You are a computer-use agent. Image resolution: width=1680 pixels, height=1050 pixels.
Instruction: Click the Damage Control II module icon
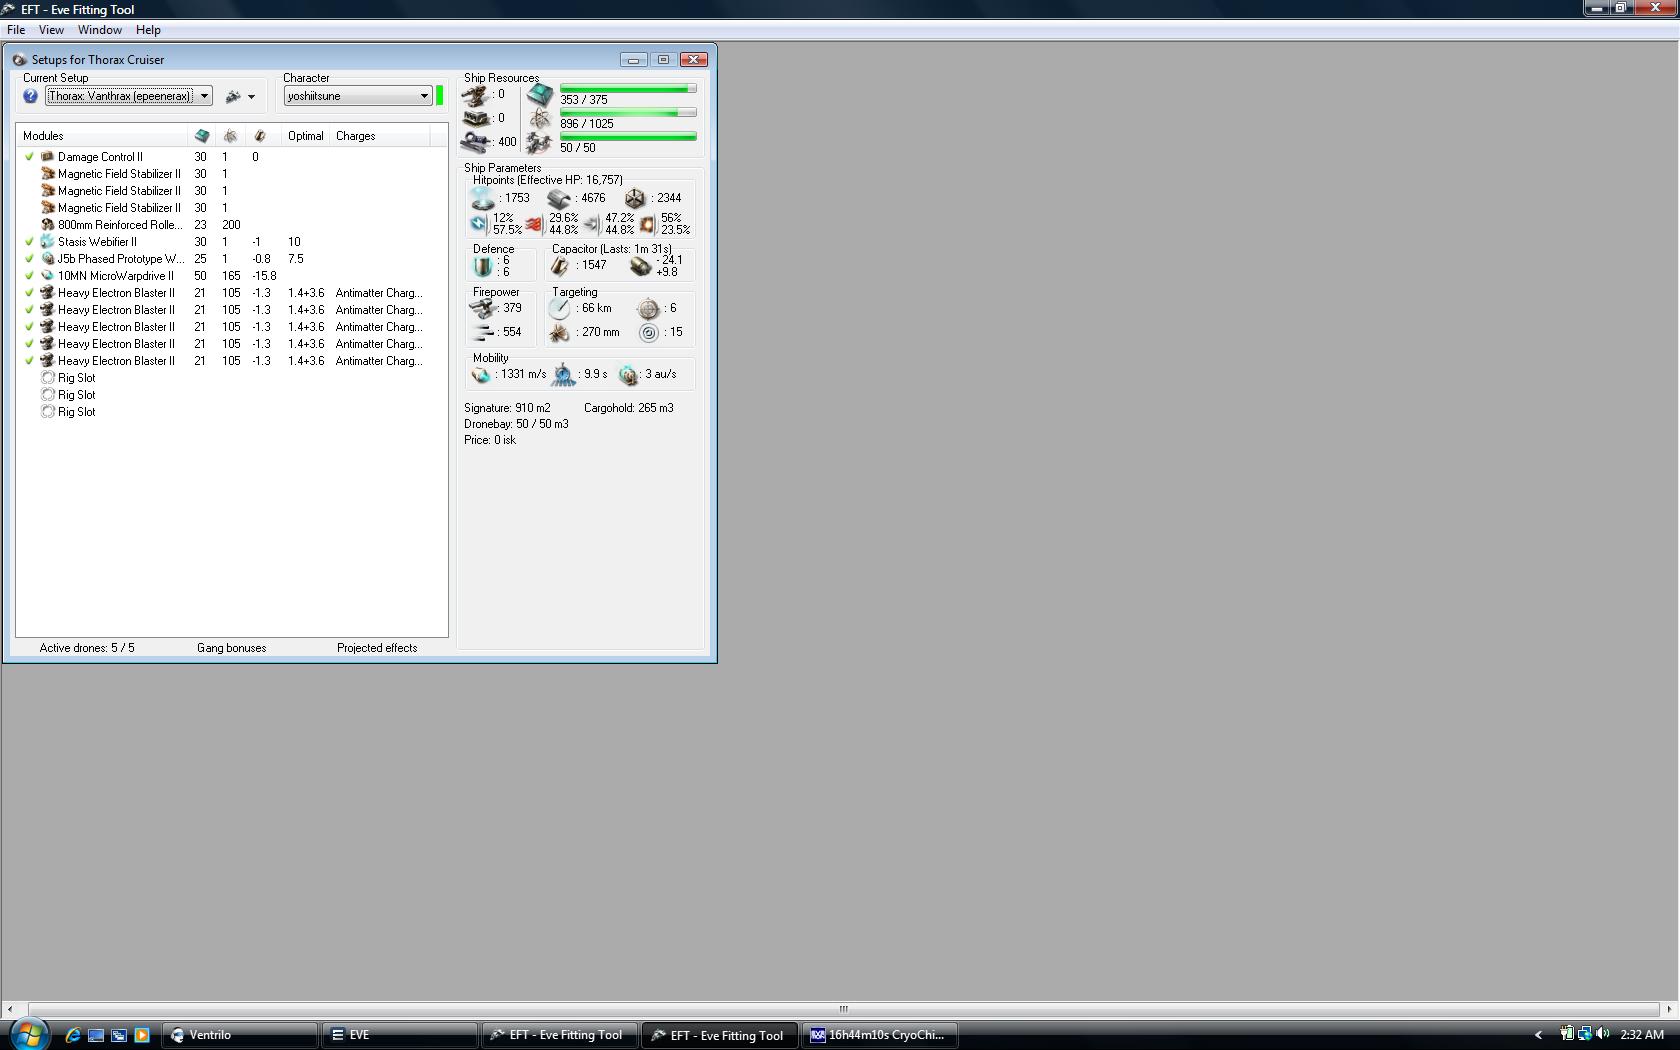click(47, 157)
